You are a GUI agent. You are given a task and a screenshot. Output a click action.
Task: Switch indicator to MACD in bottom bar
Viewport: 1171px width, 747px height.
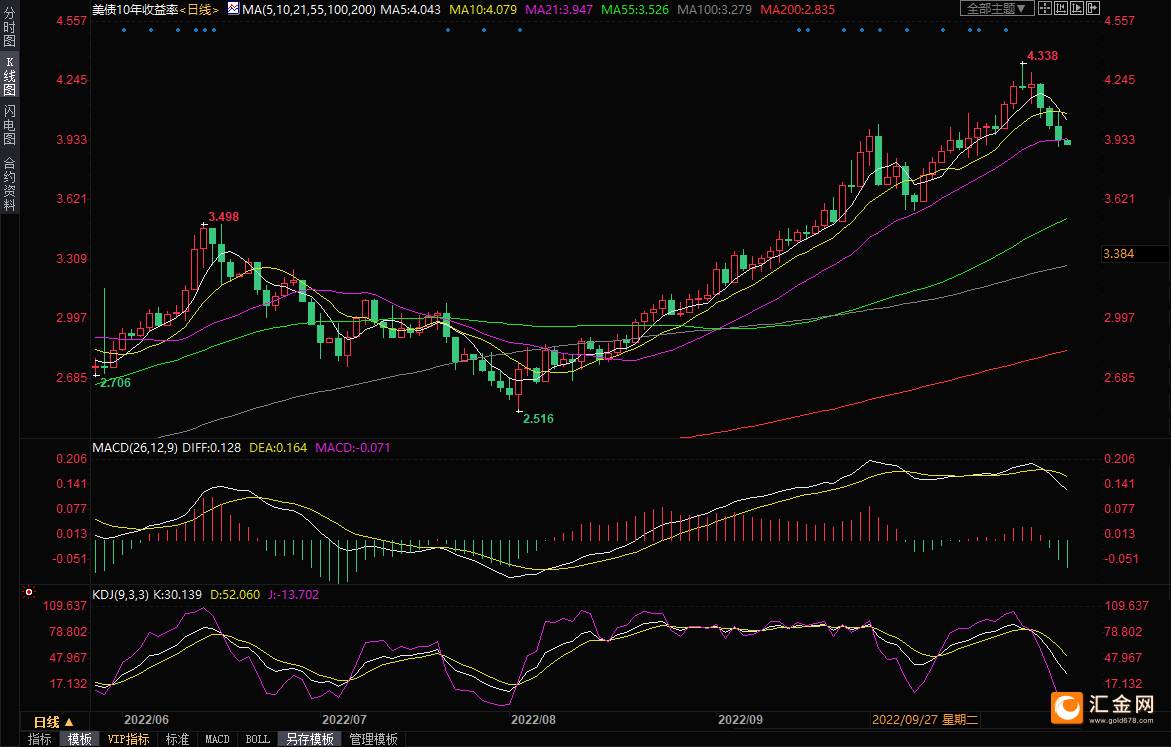[217, 739]
